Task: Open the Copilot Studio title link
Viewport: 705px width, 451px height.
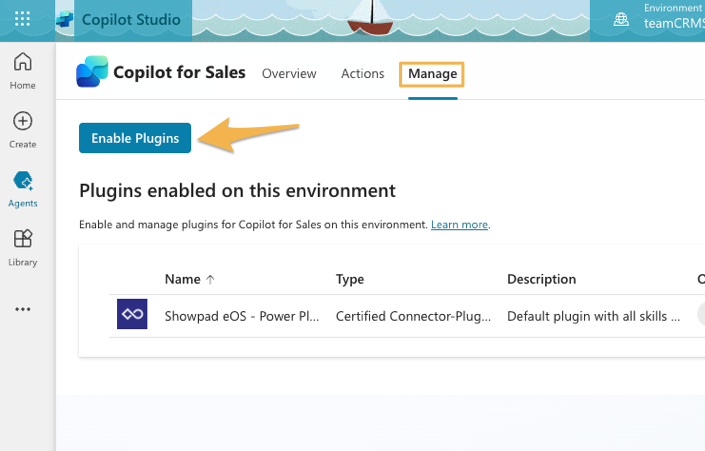Action: point(131,19)
